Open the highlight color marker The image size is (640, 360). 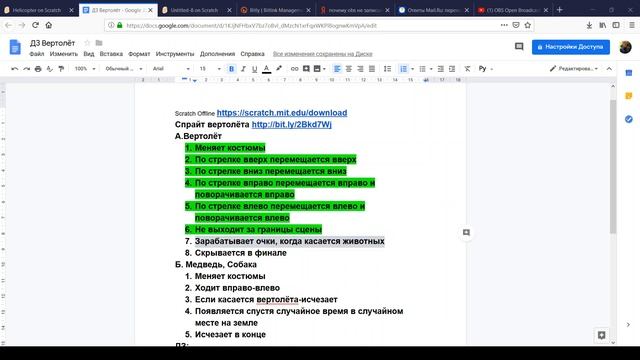pos(279,69)
